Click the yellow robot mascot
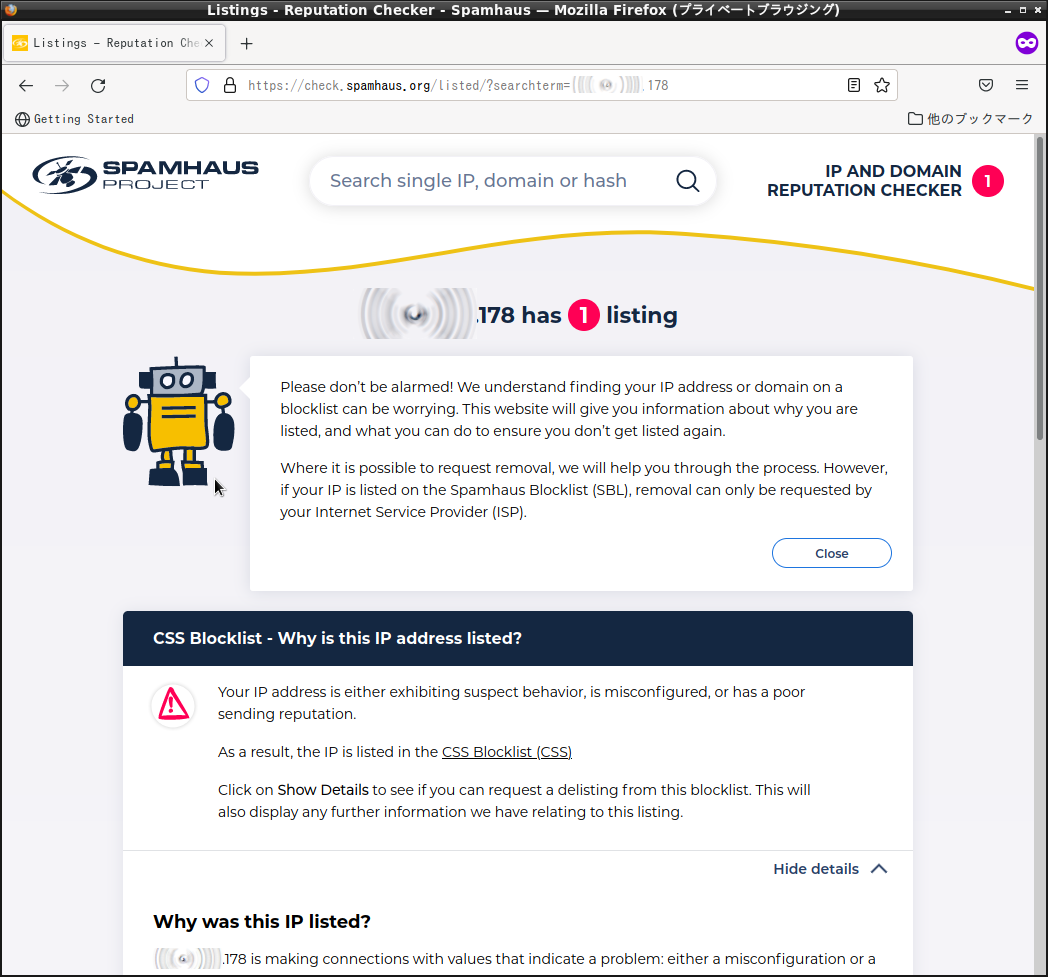The height and width of the screenshot is (977, 1048). pyautogui.click(x=178, y=421)
